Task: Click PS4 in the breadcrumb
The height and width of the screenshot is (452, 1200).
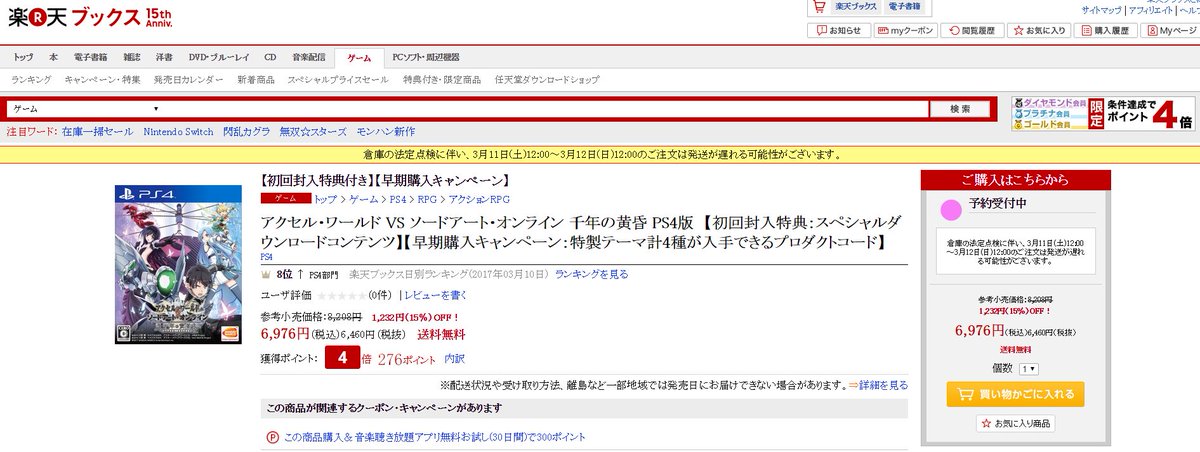Action: (397, 200)
